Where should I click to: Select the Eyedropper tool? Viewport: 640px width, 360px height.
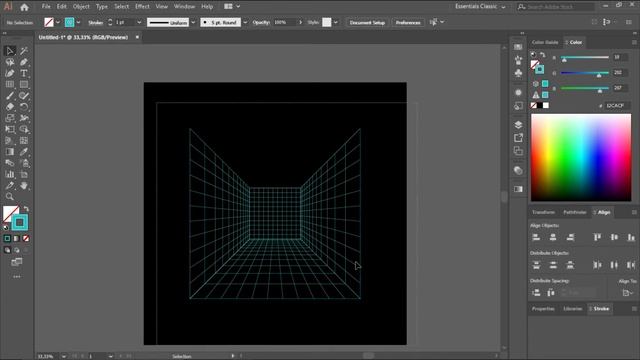[24, 152]
